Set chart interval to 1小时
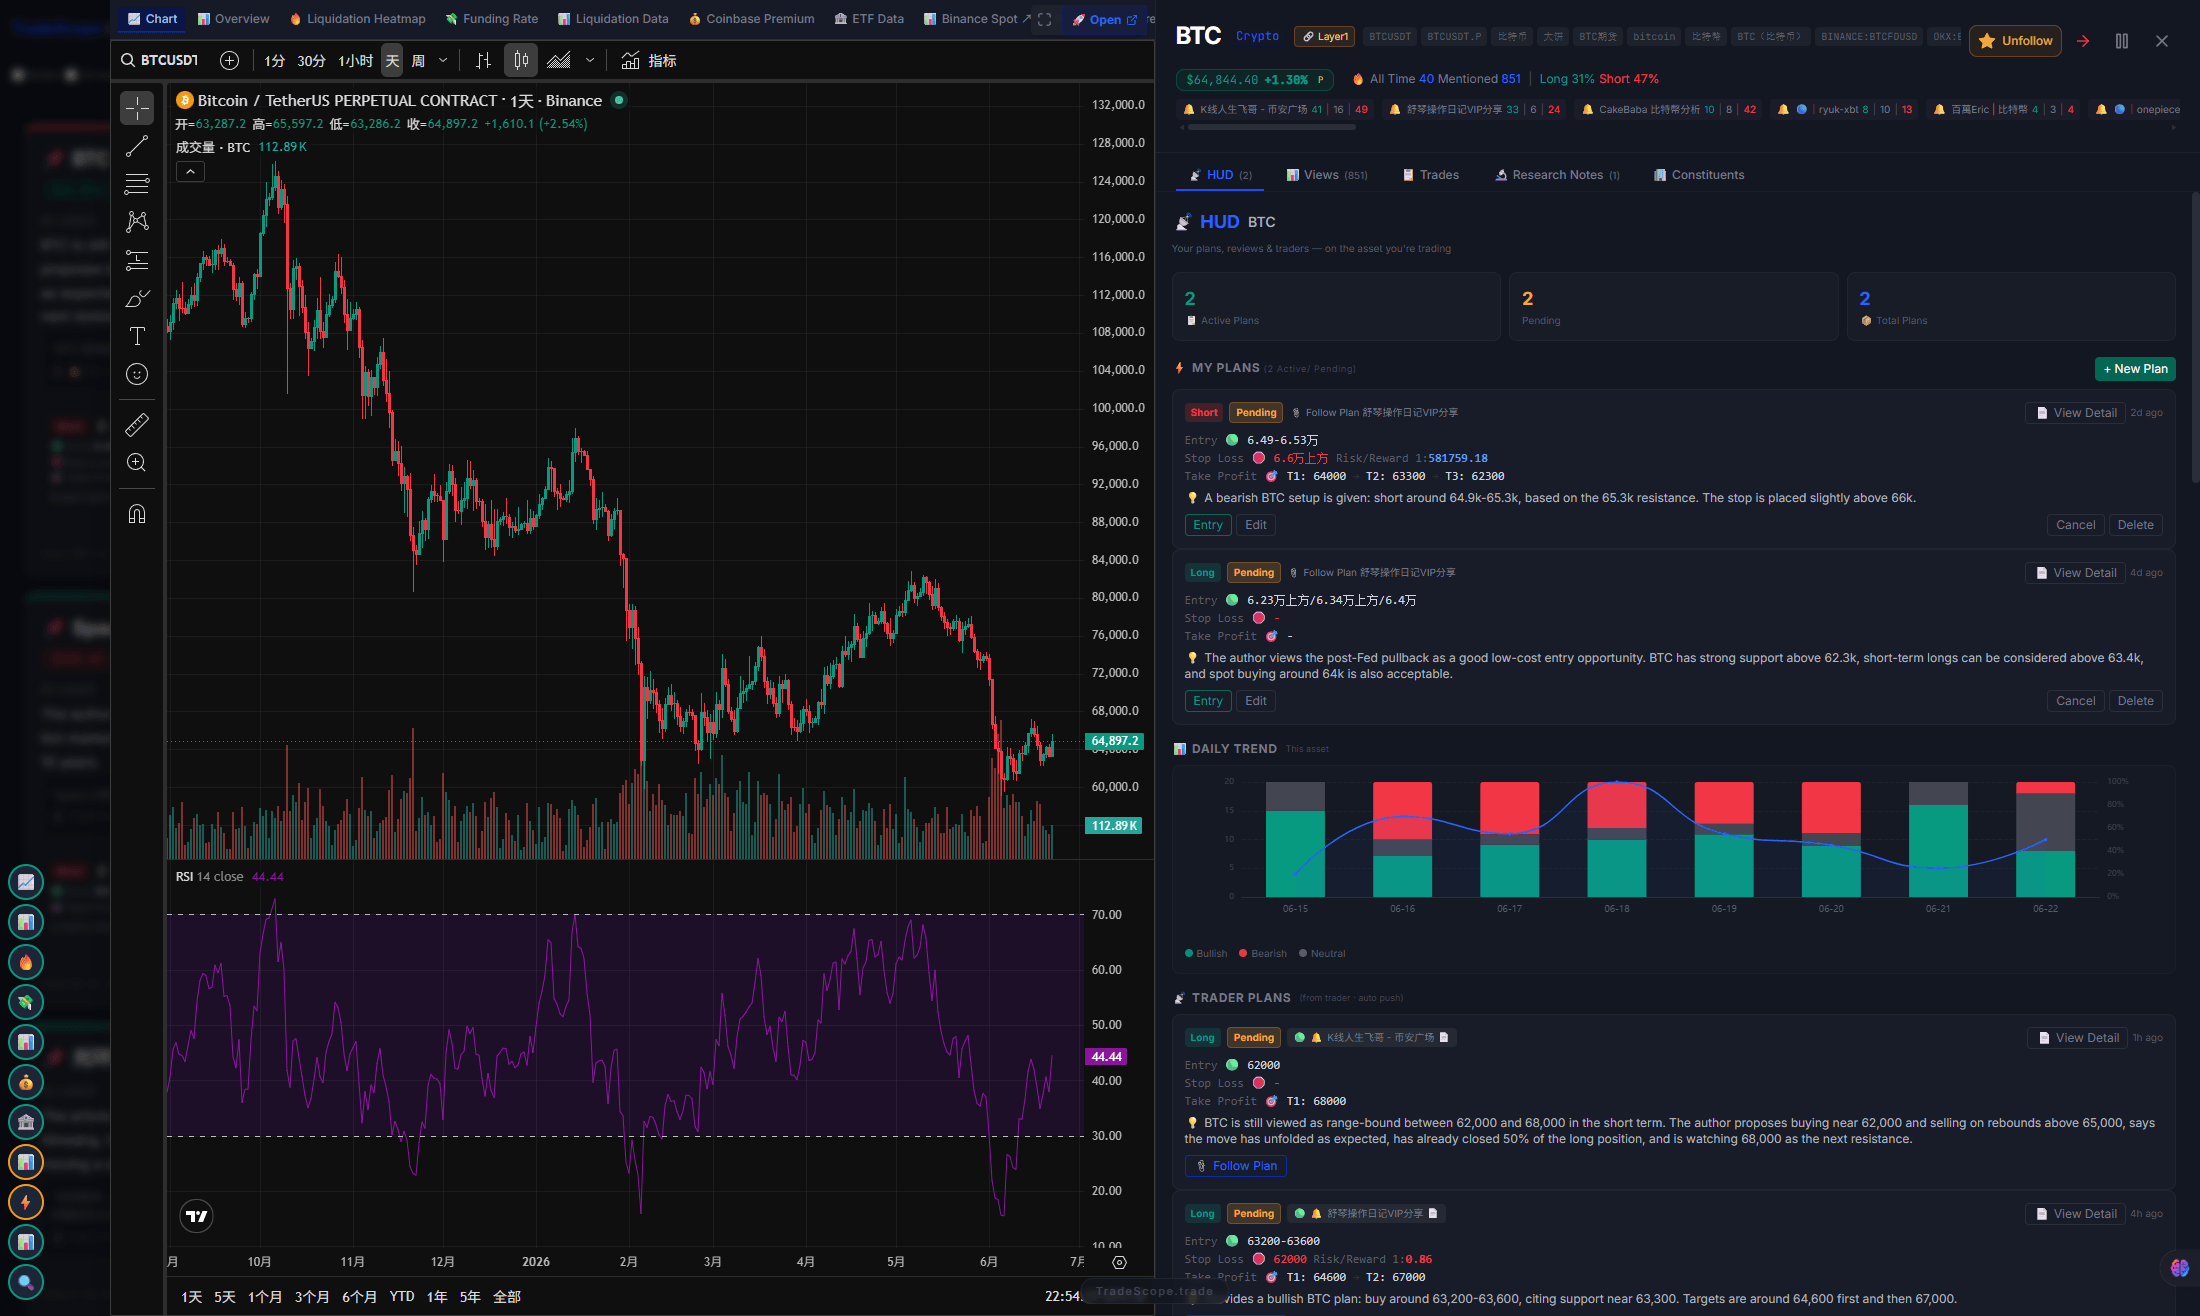This screenshot has height=1316, width=2200. tap(355, 61)
